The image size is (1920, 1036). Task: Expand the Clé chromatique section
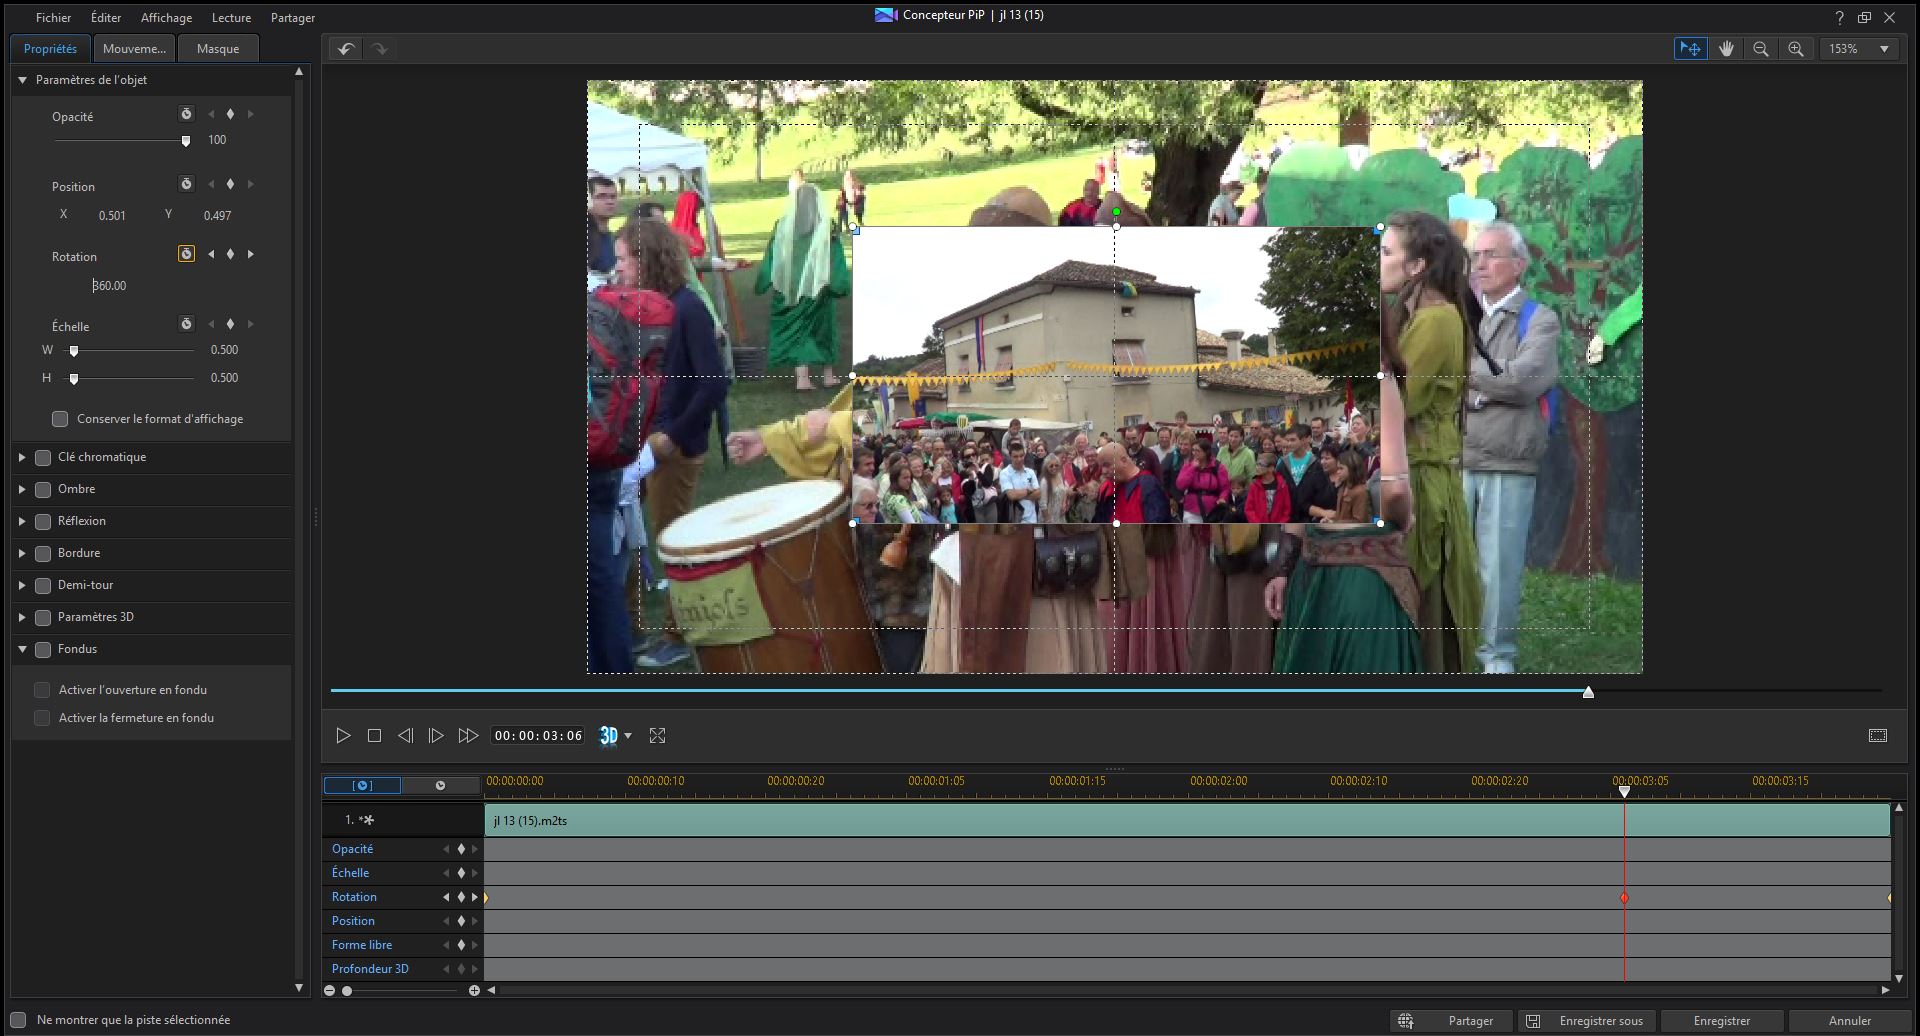click(x=22, y=457)
